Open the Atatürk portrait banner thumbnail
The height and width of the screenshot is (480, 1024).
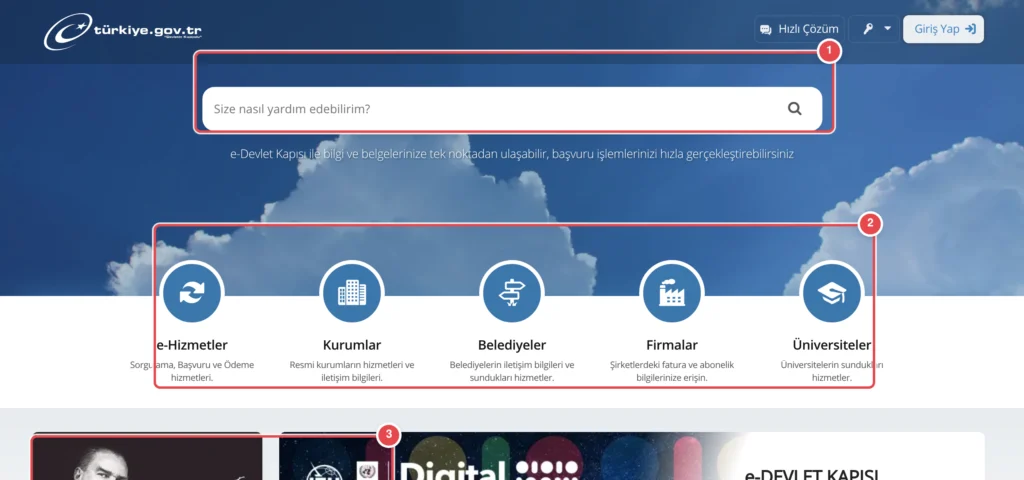(148, 458)
